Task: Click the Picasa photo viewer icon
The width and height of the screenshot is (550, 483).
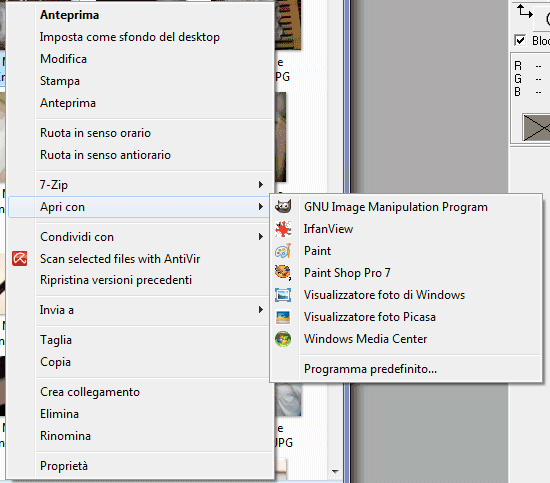Action: (283, 317)
